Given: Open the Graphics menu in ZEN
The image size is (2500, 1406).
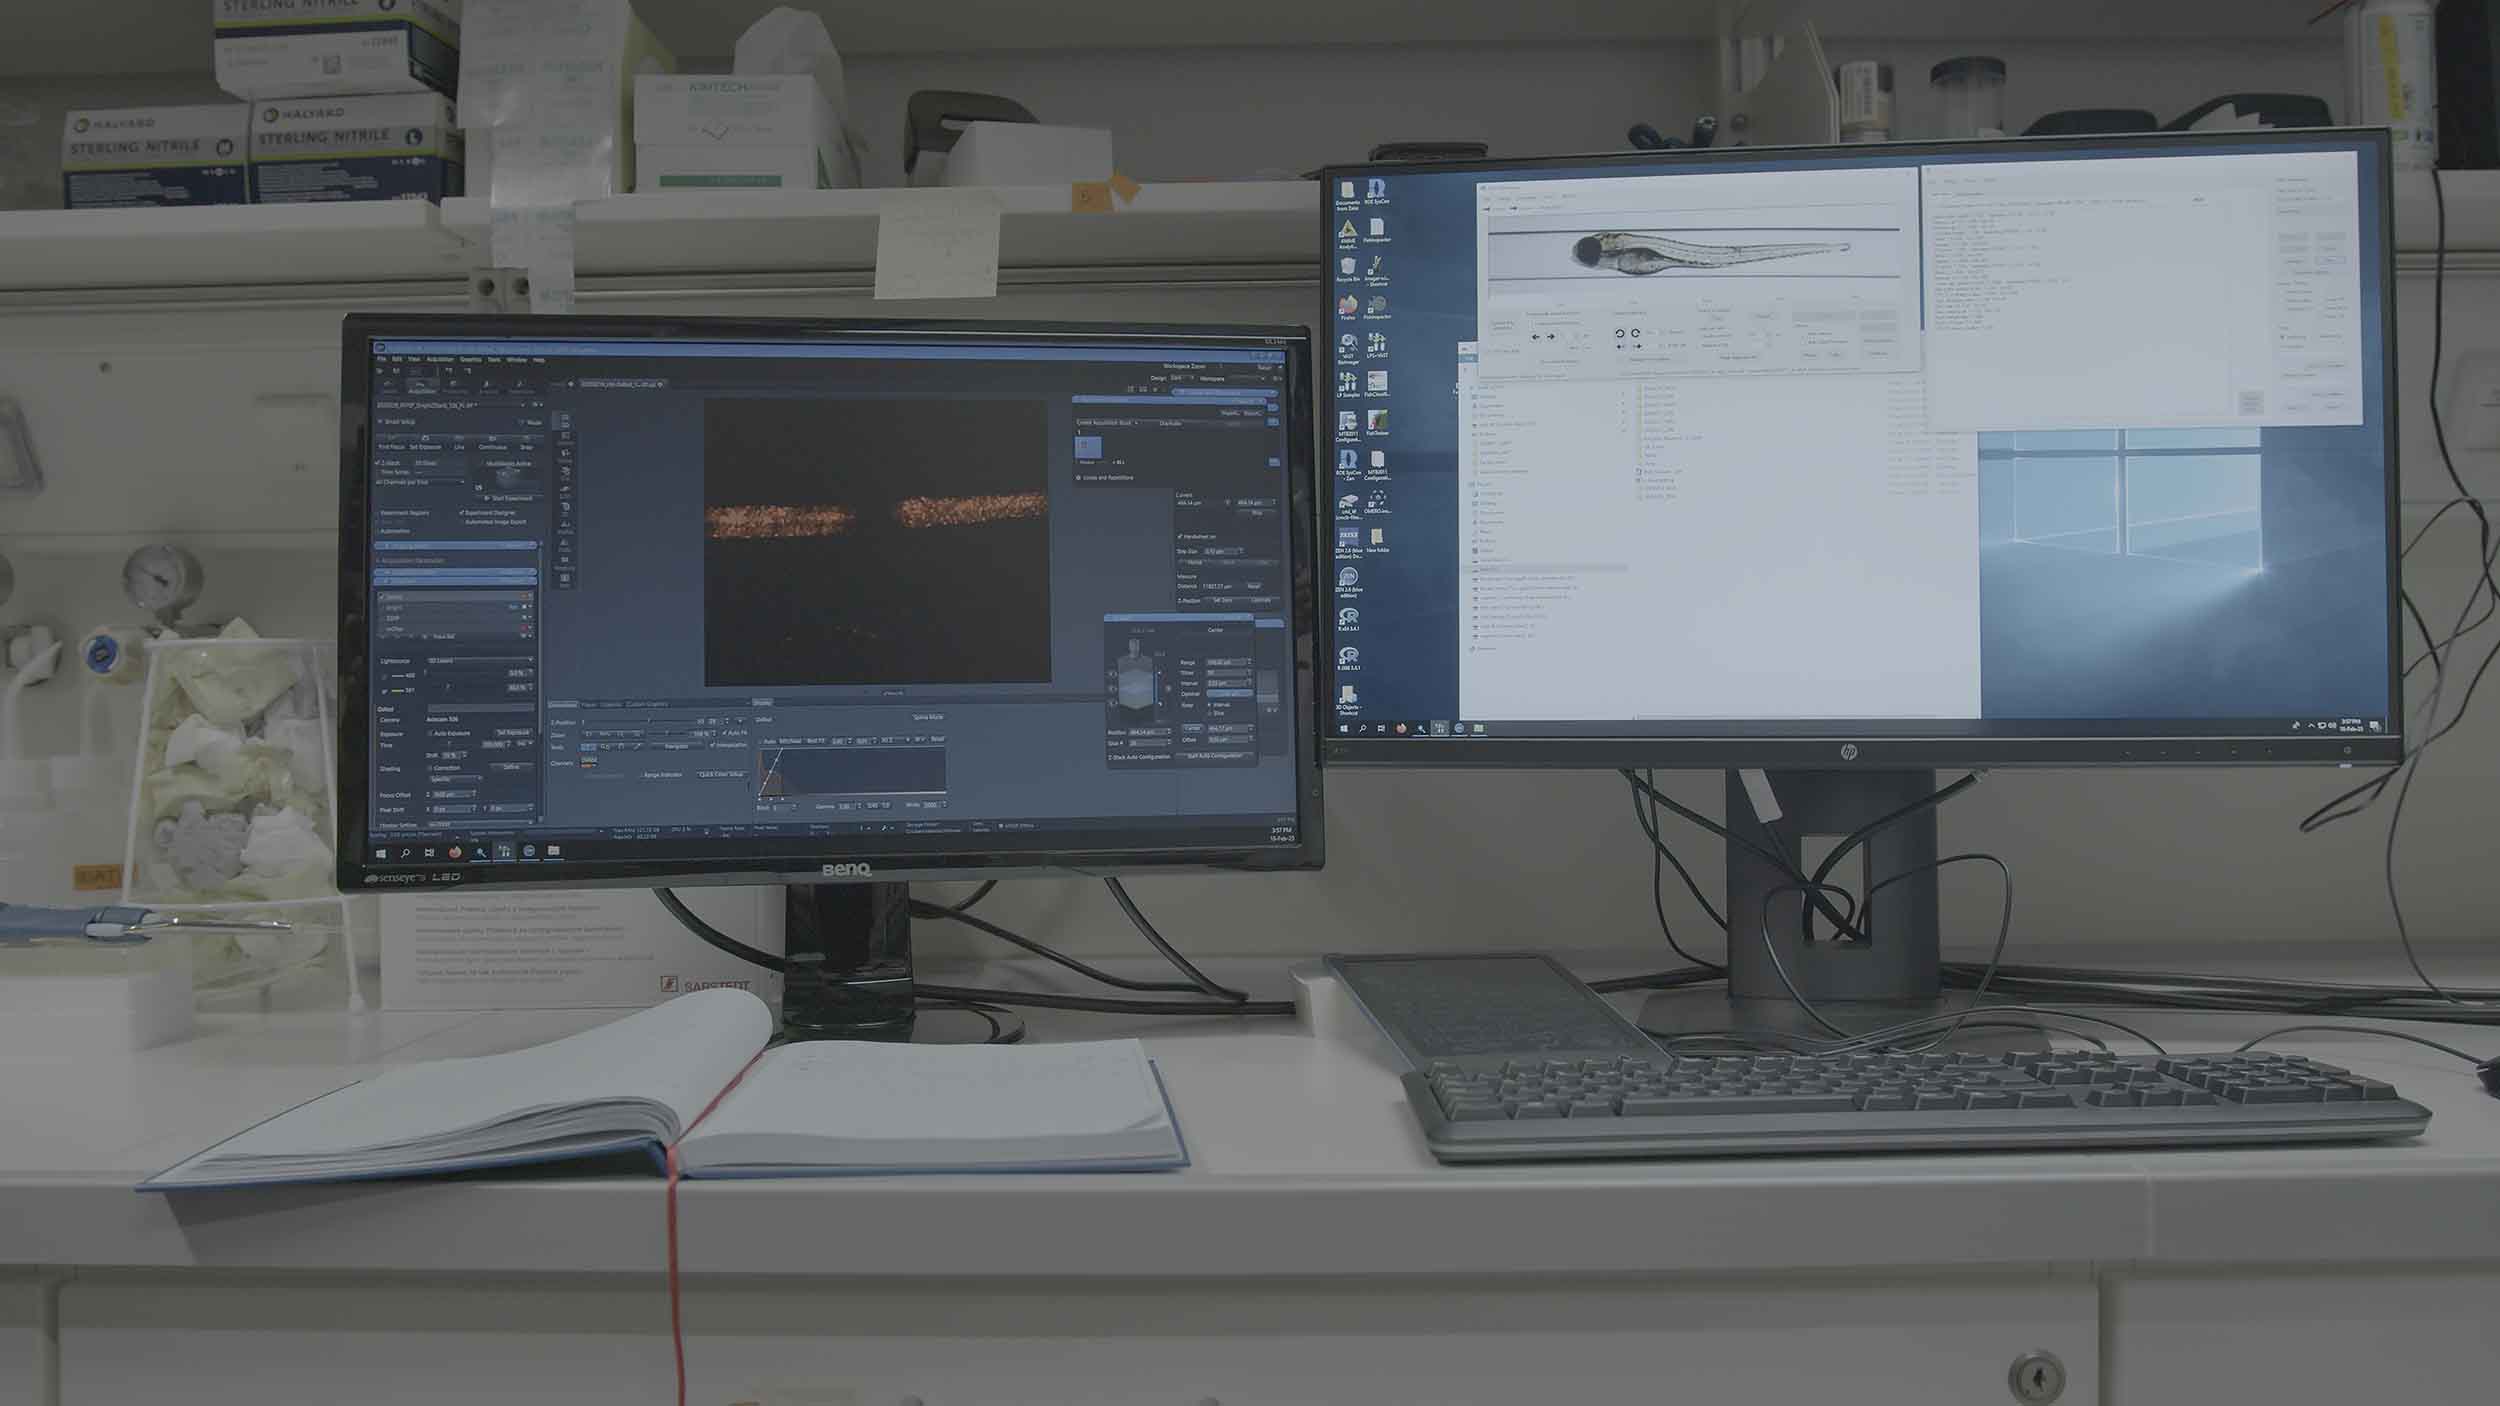Looking at the screenshot, I should pos(471,359).
